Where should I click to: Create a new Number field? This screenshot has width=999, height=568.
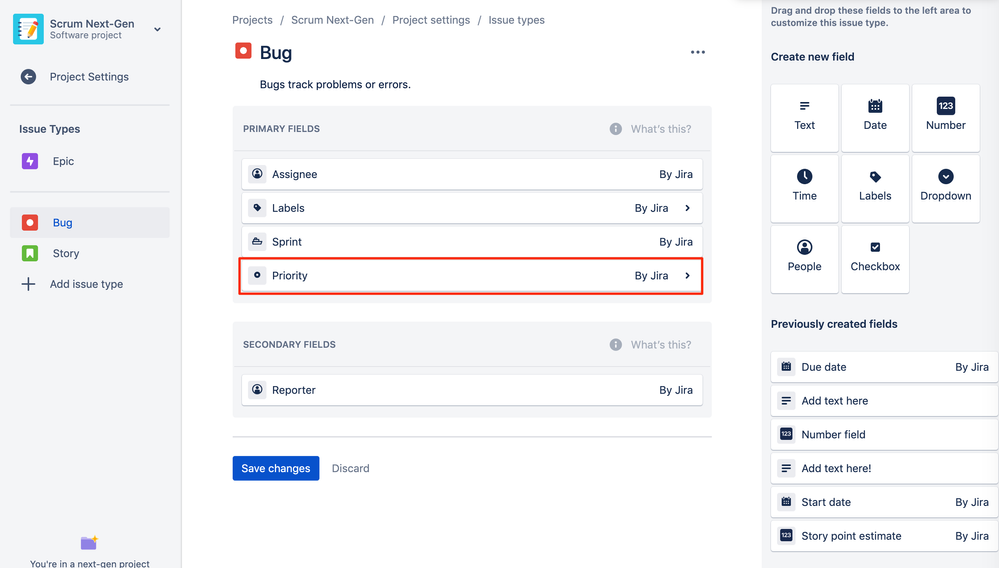click(945, 118)
